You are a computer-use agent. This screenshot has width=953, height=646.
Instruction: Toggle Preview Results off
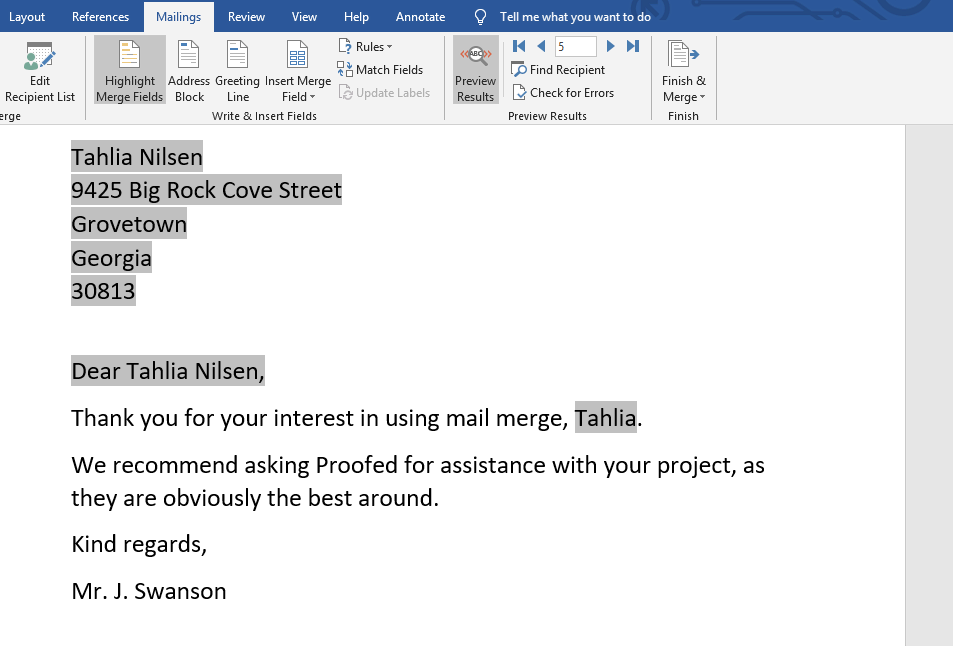(x=474, y=69)
